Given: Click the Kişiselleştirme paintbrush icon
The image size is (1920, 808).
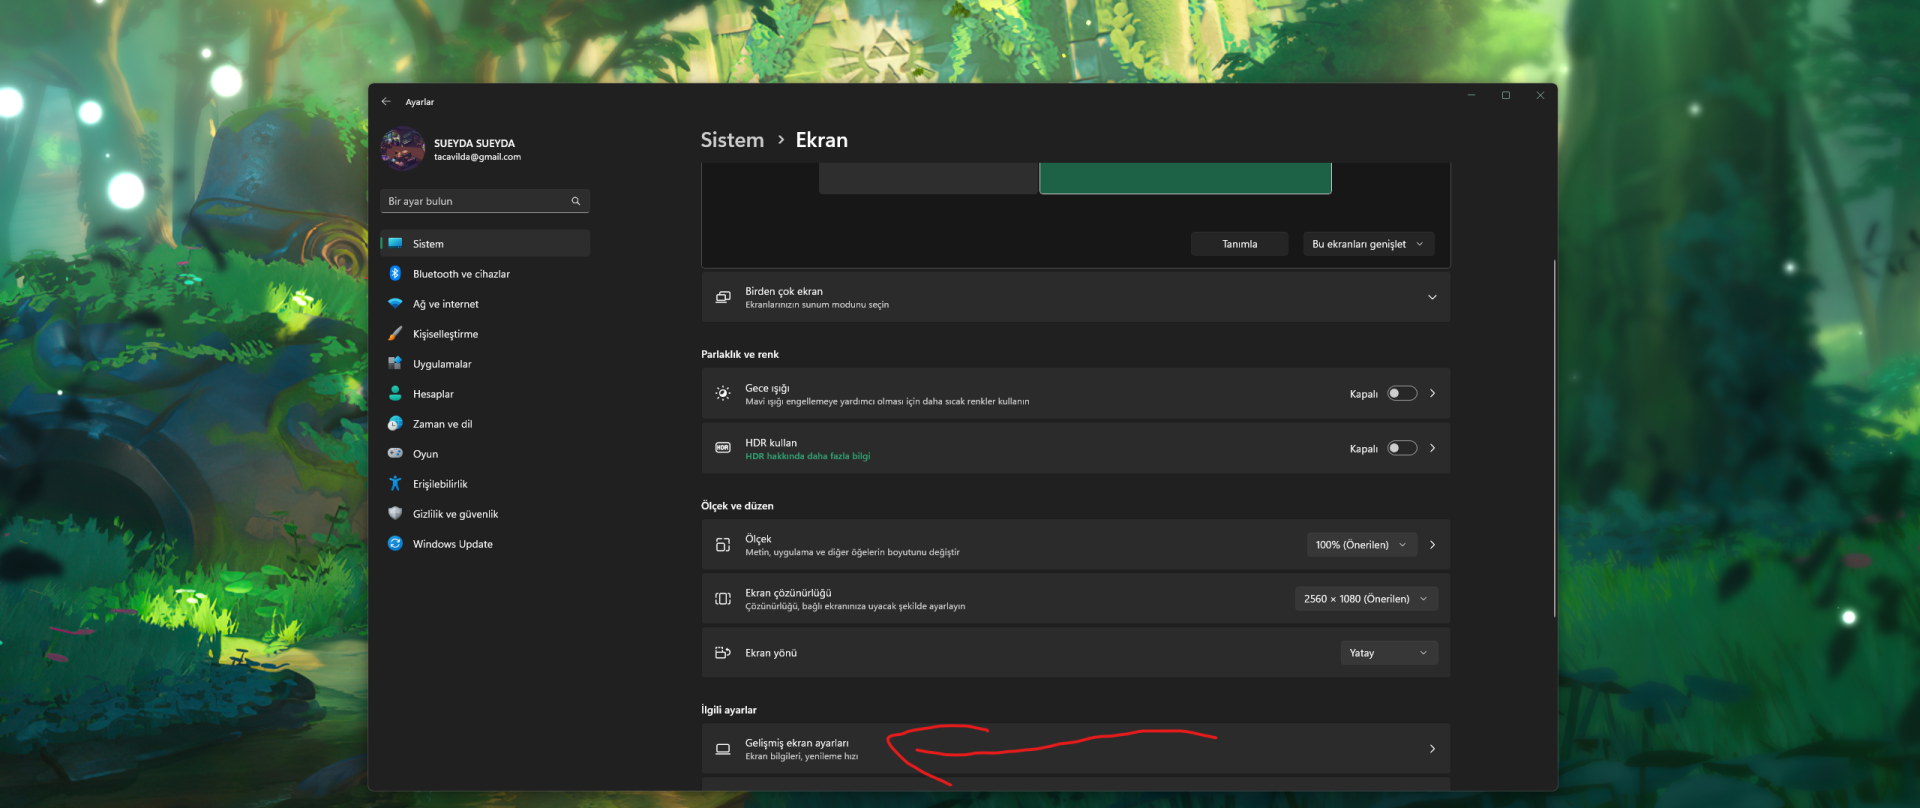Looking at the screenshot, I should pos(395,333).
